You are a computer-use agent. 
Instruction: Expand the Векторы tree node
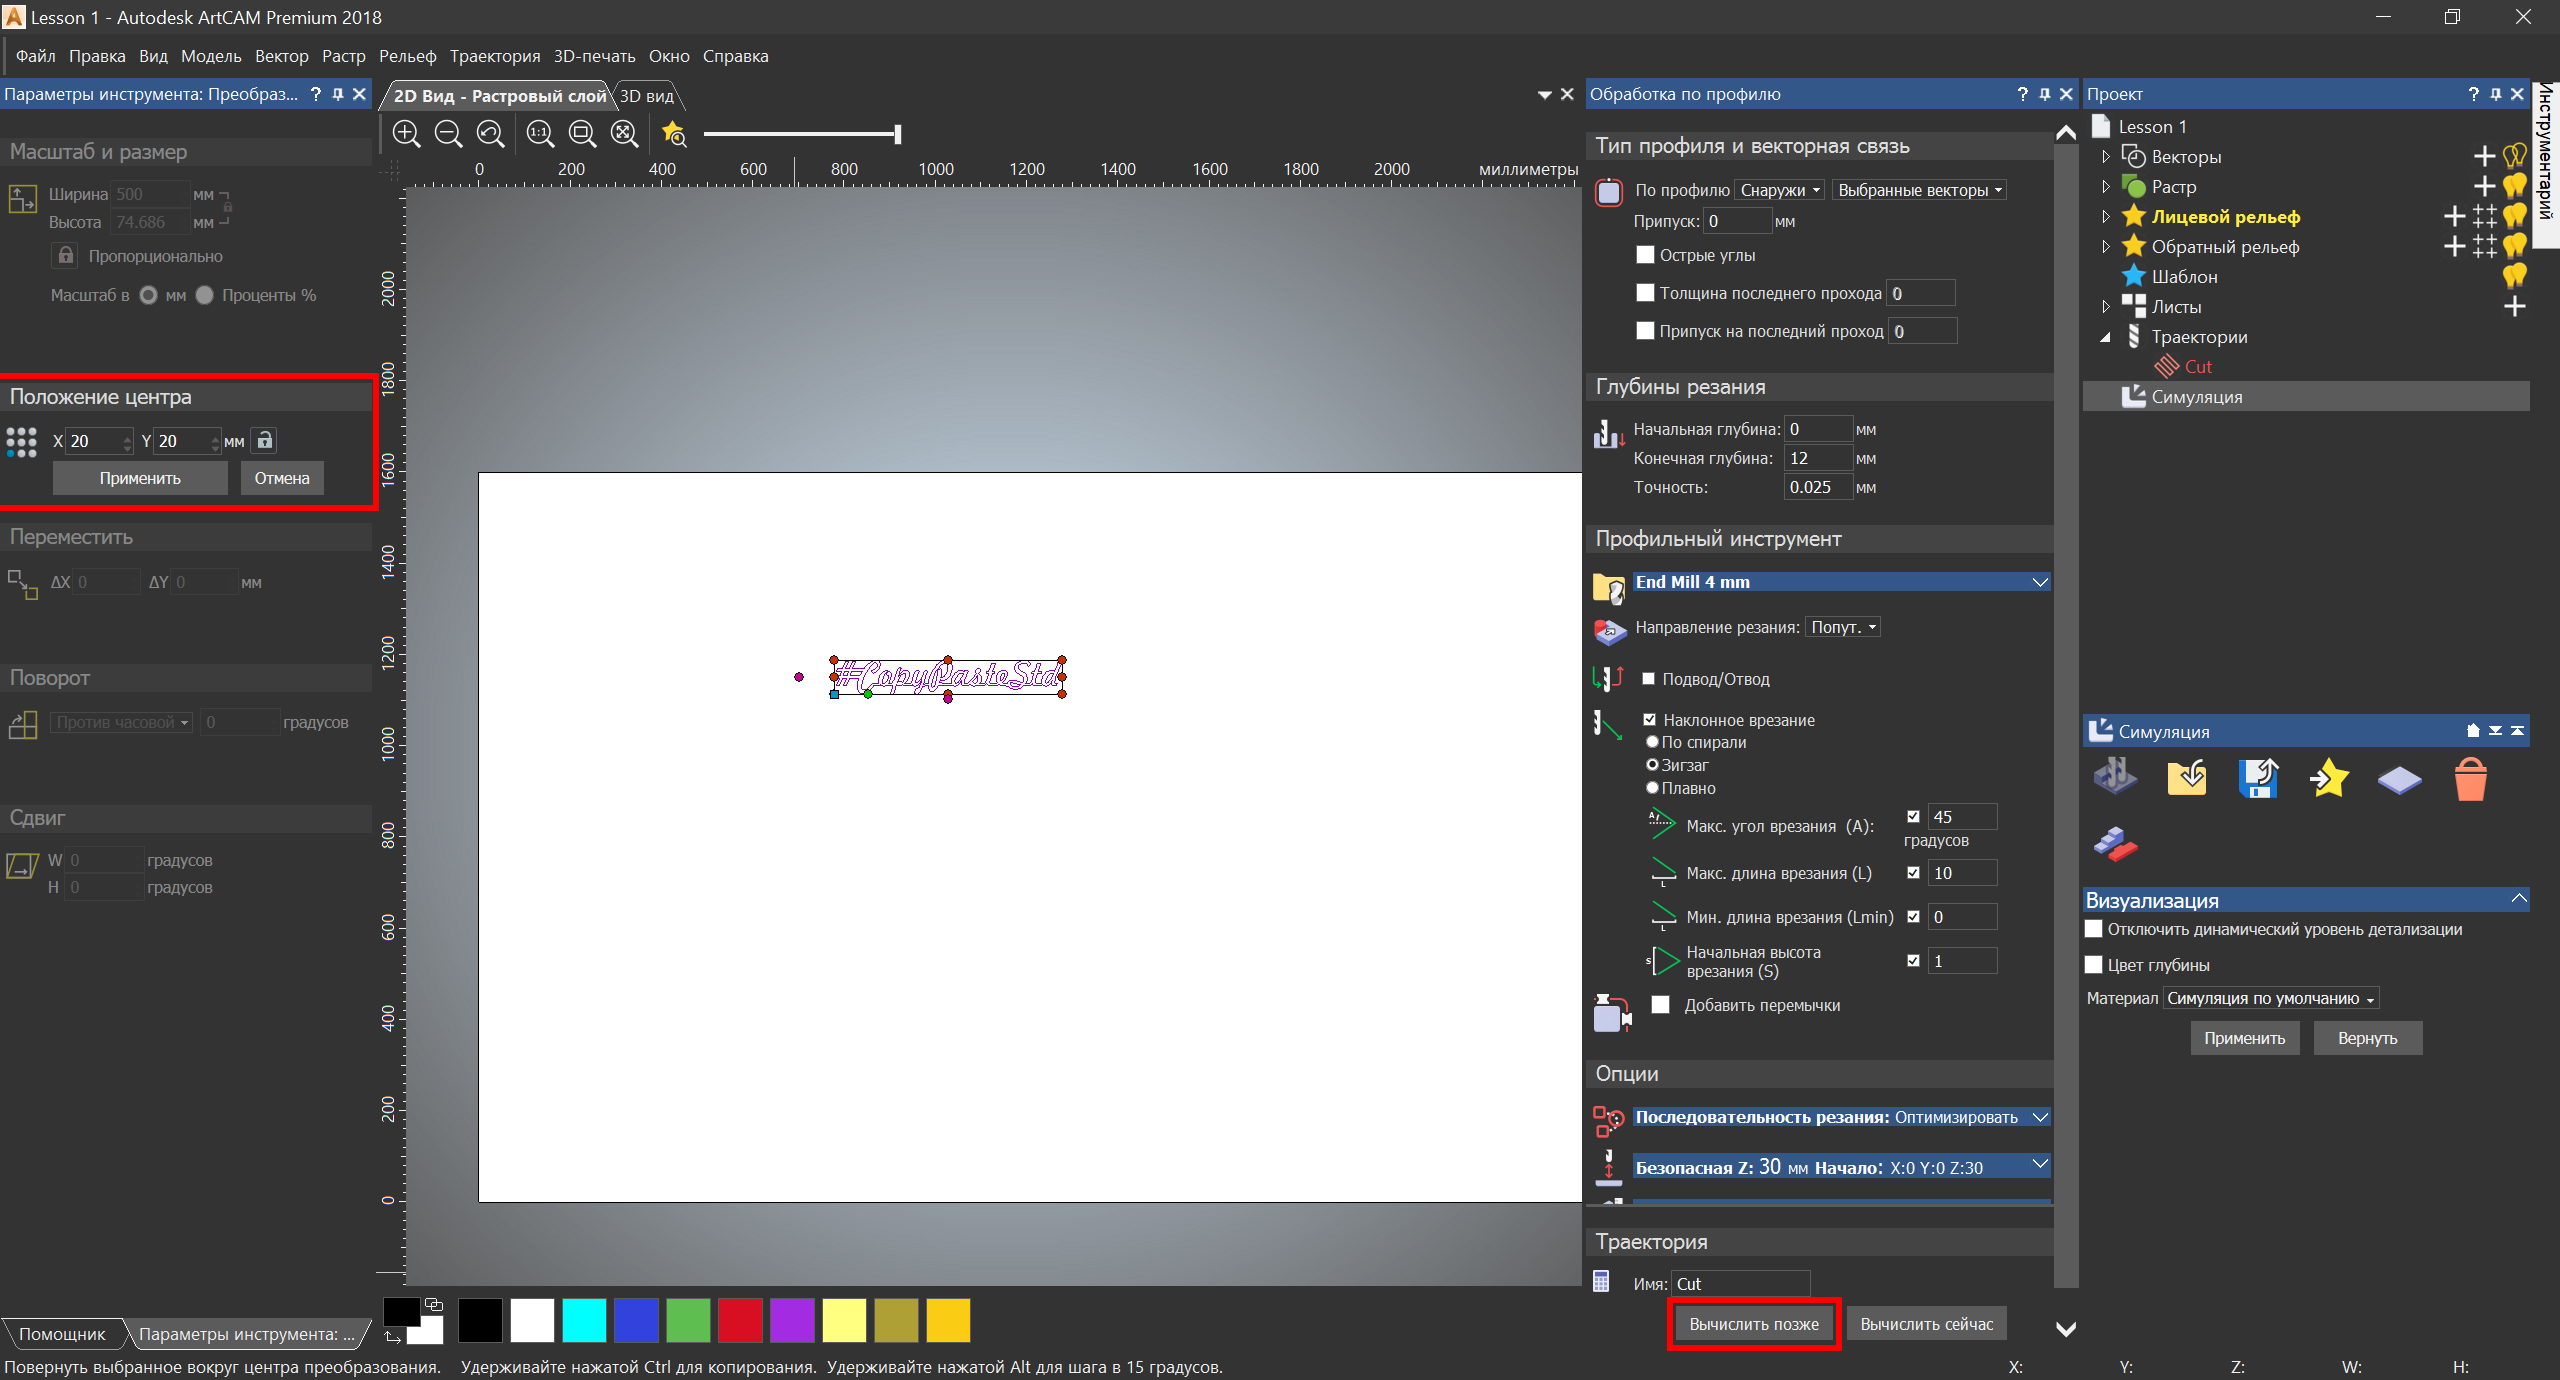click(2105, 157)
